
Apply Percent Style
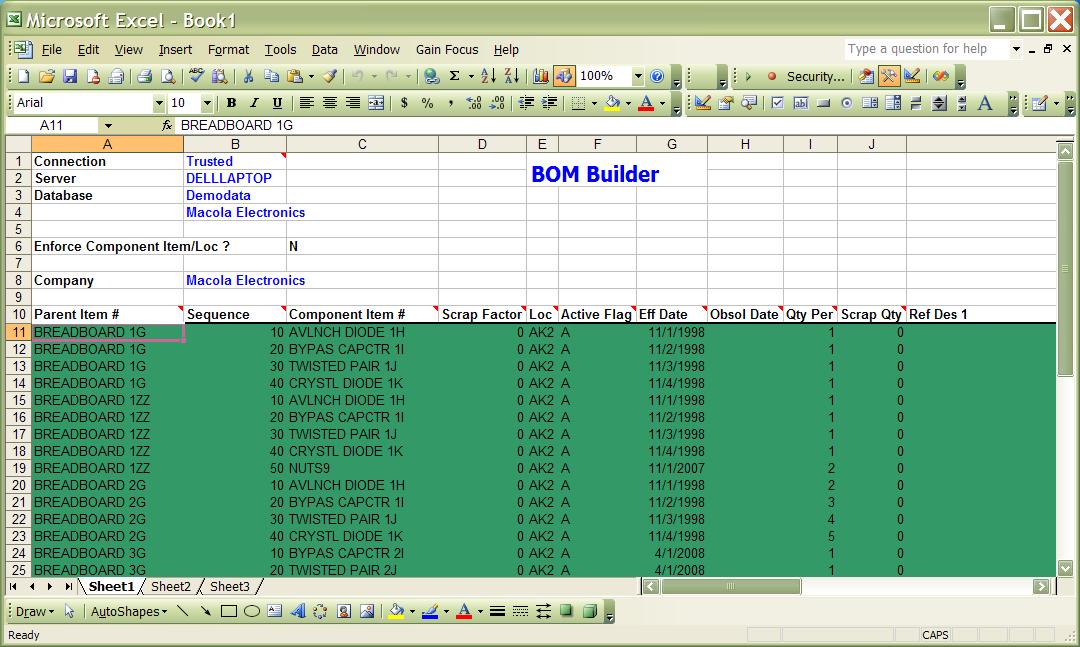click(428, 103)
